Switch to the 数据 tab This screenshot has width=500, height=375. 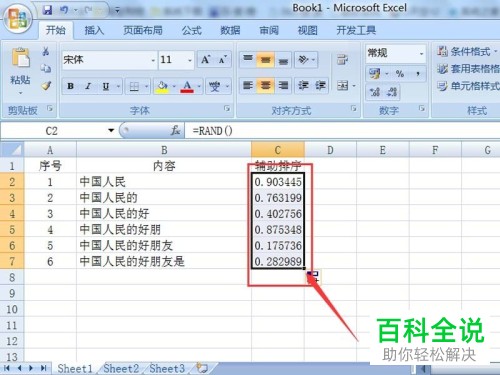pos(230,30)
